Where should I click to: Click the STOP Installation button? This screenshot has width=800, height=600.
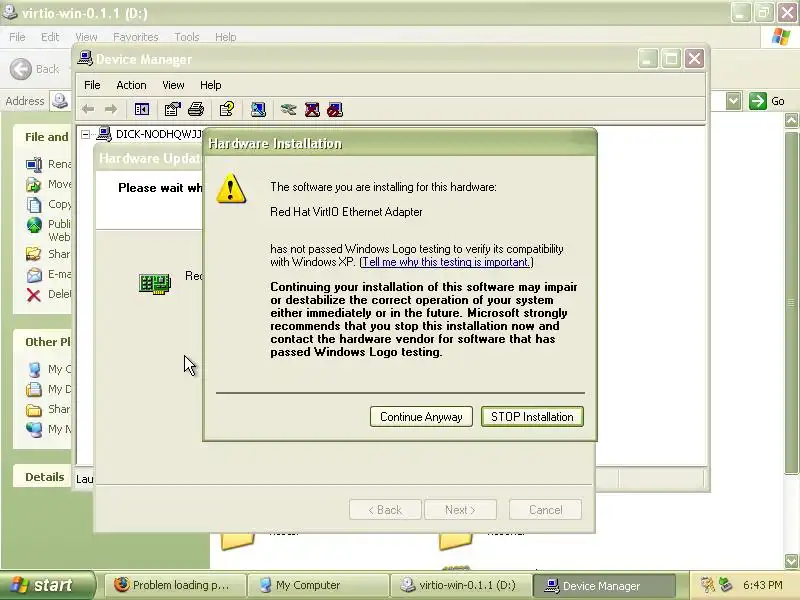532,417
